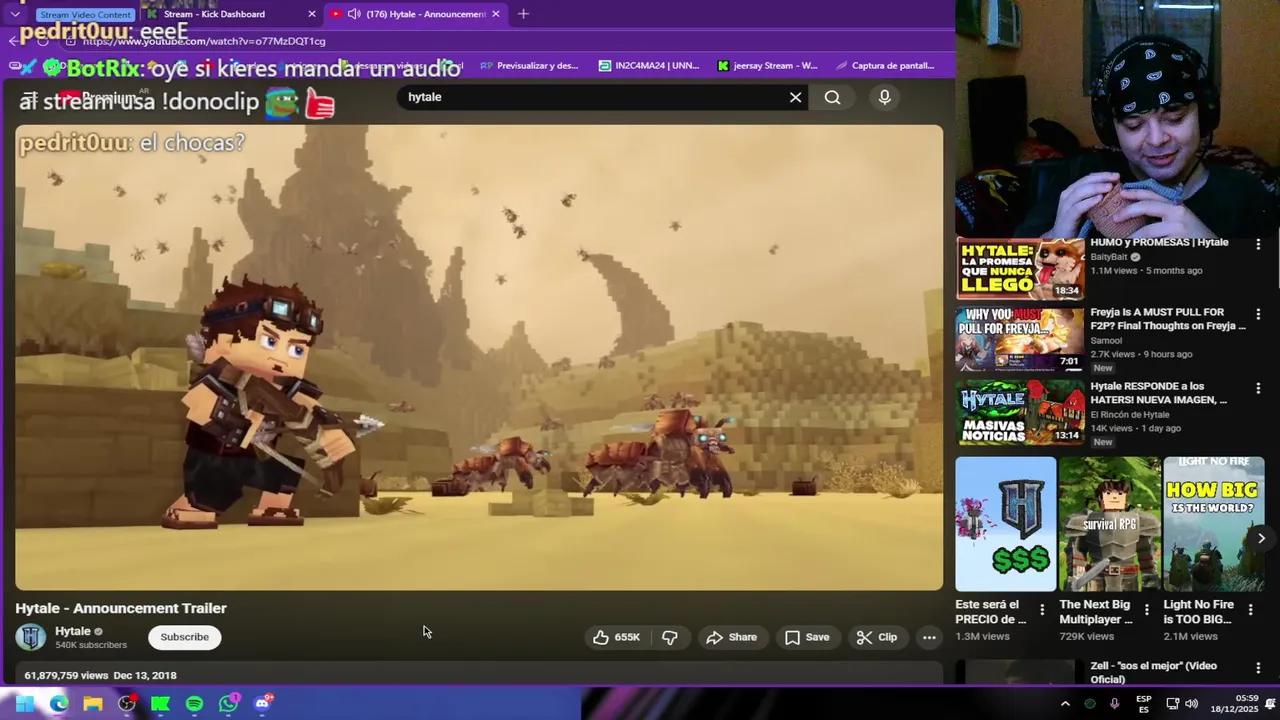Open 'Captura de pantall...' bookmark
This screenshot has height=720, width=1280.
(x=885, y=65)
